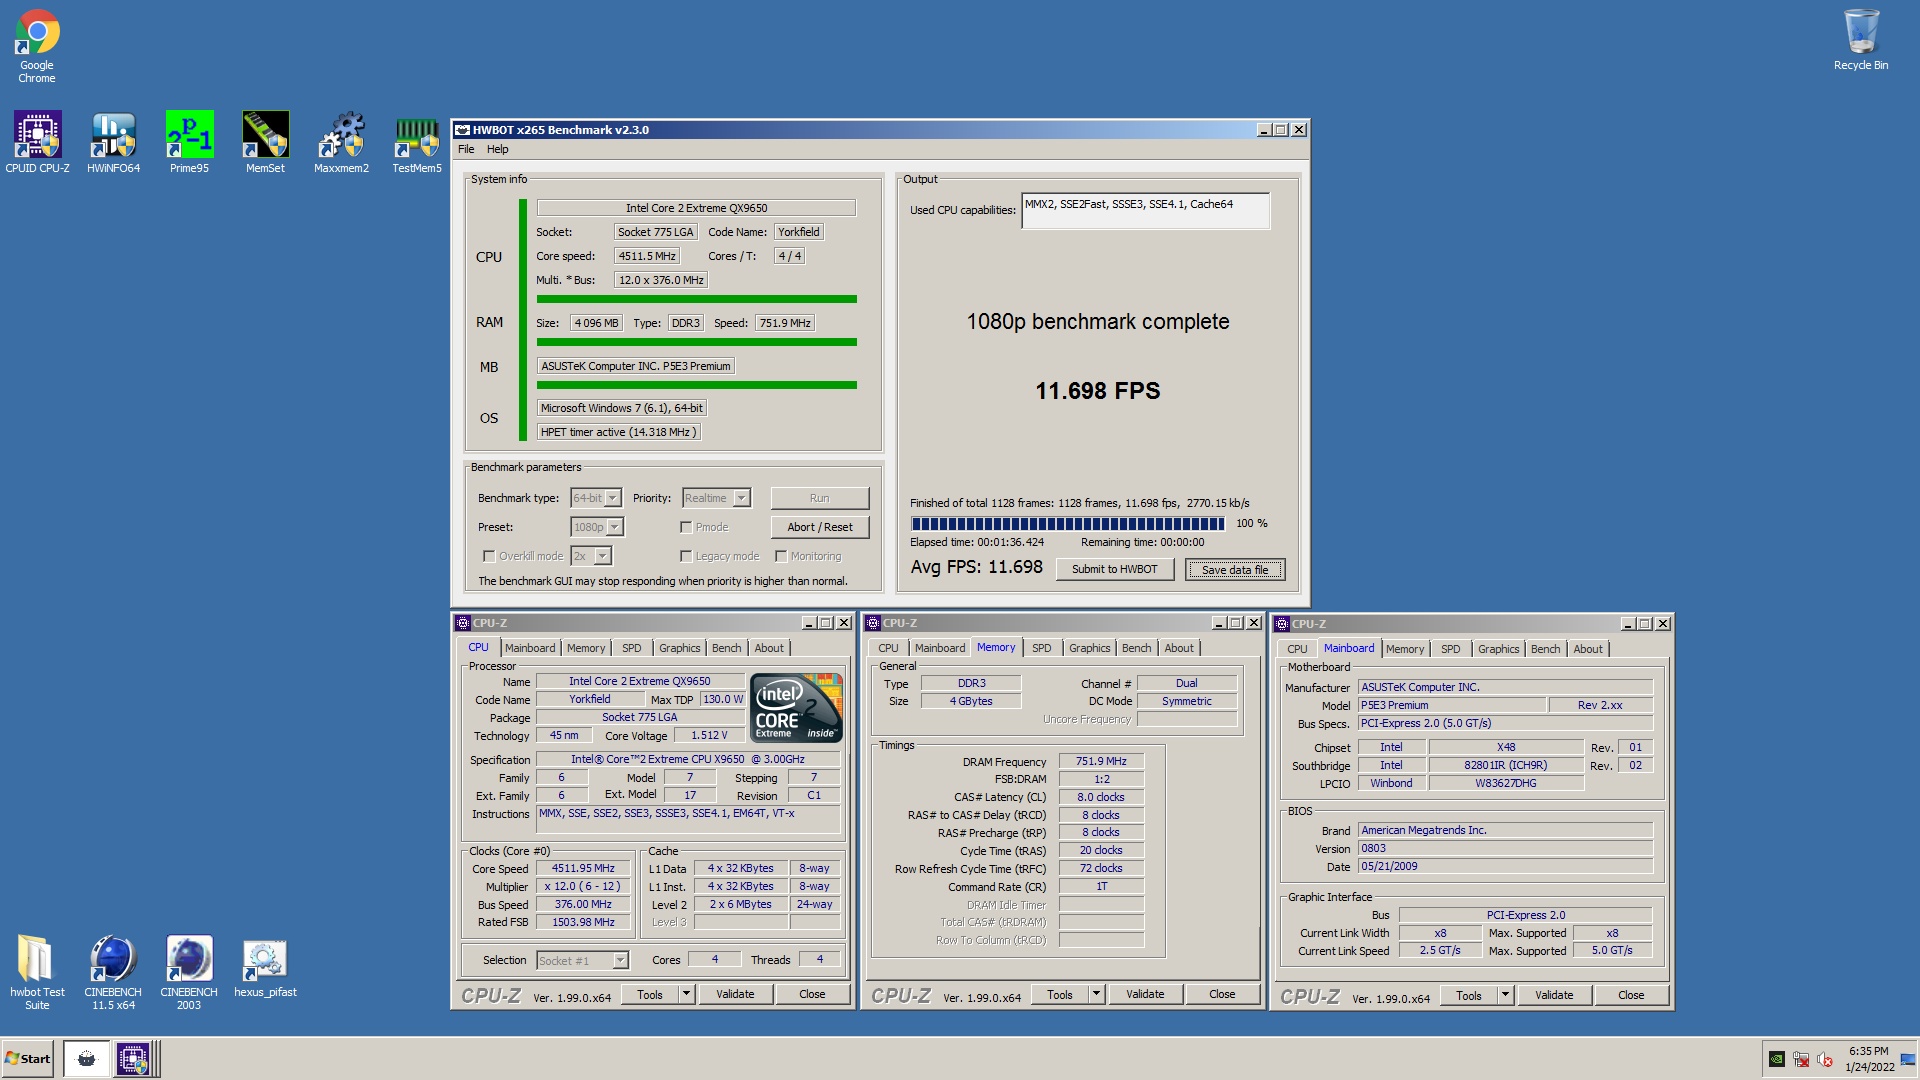Toggle the Overkill mode checkbox
Viewport: 1920px width, 1080px height.
click(x=489, y=556)
